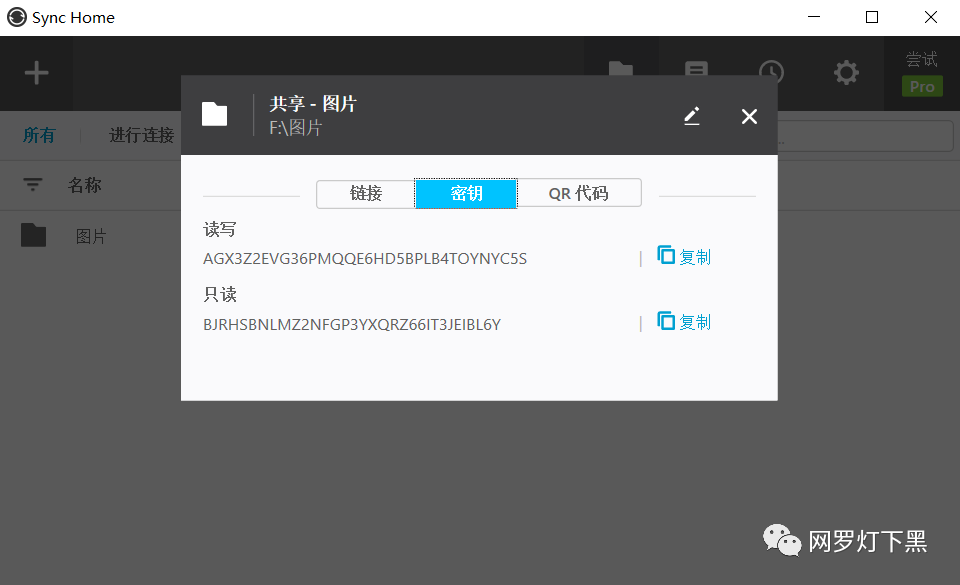Minimize the Sync Home window
The height and width of the screenshot is (585, 960).
814,17
